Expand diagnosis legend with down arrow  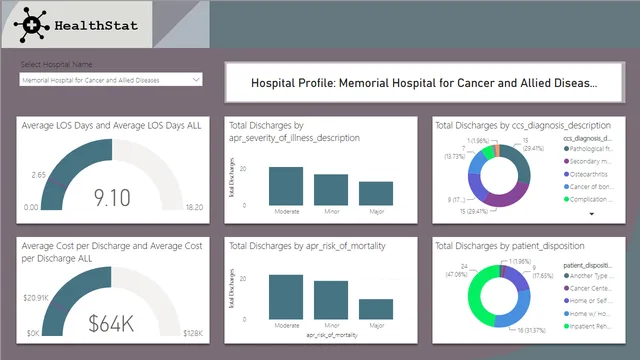tap(591, 214)
